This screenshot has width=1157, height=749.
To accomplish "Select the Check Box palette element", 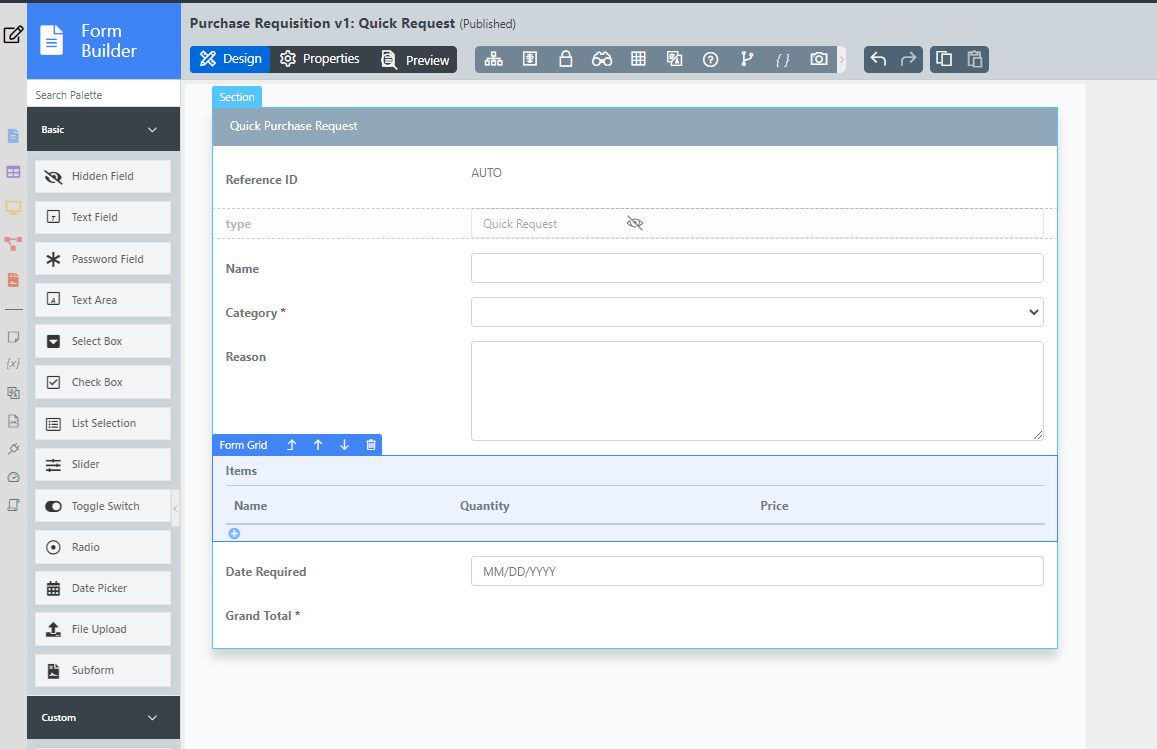I will [x=102, y=382].
